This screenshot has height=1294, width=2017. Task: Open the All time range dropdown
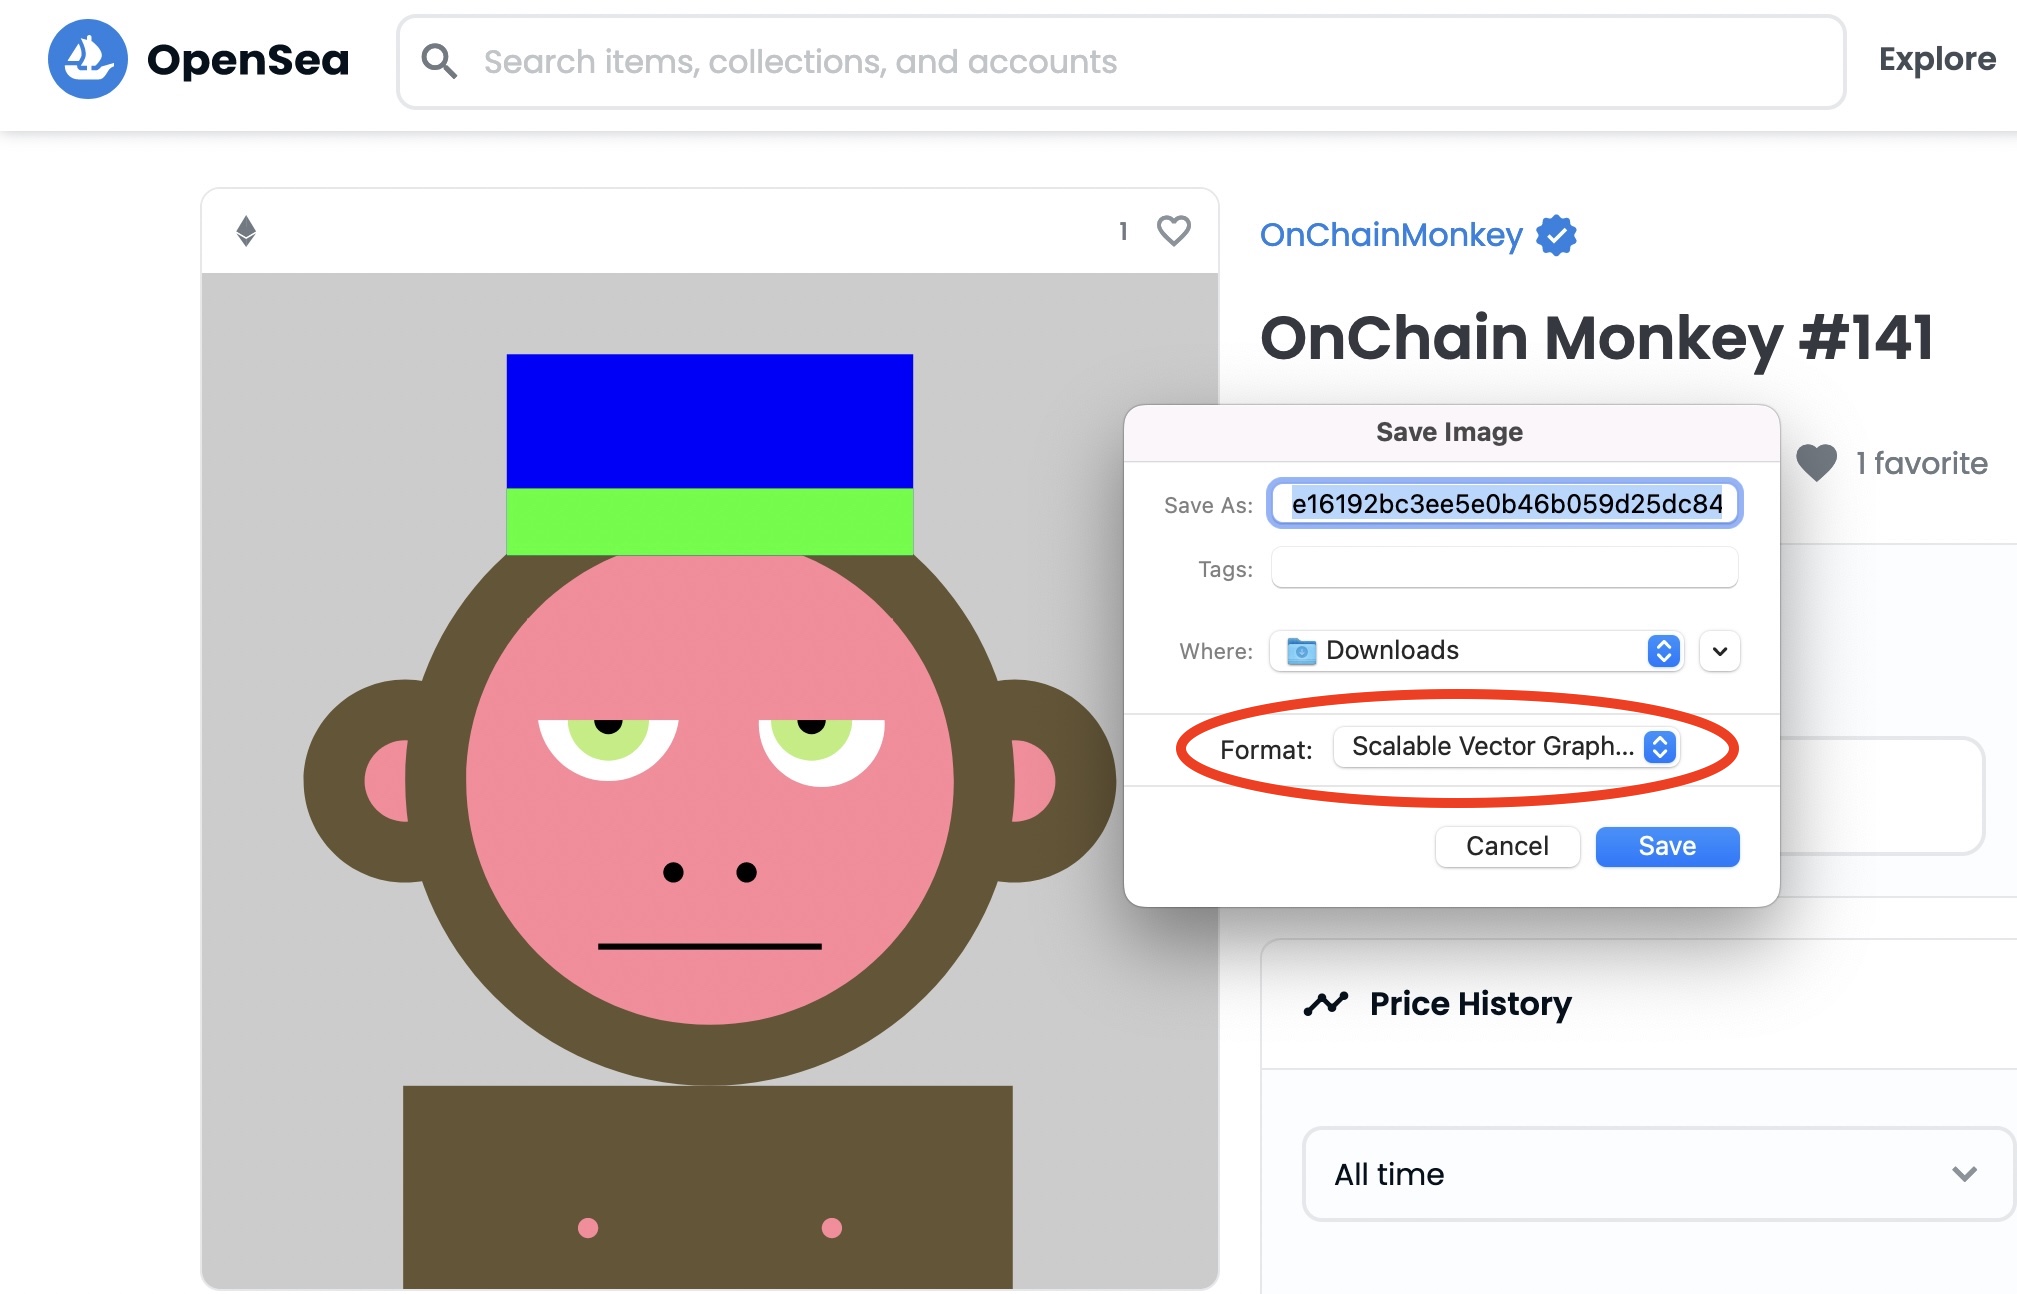tap(1657, 1174)
